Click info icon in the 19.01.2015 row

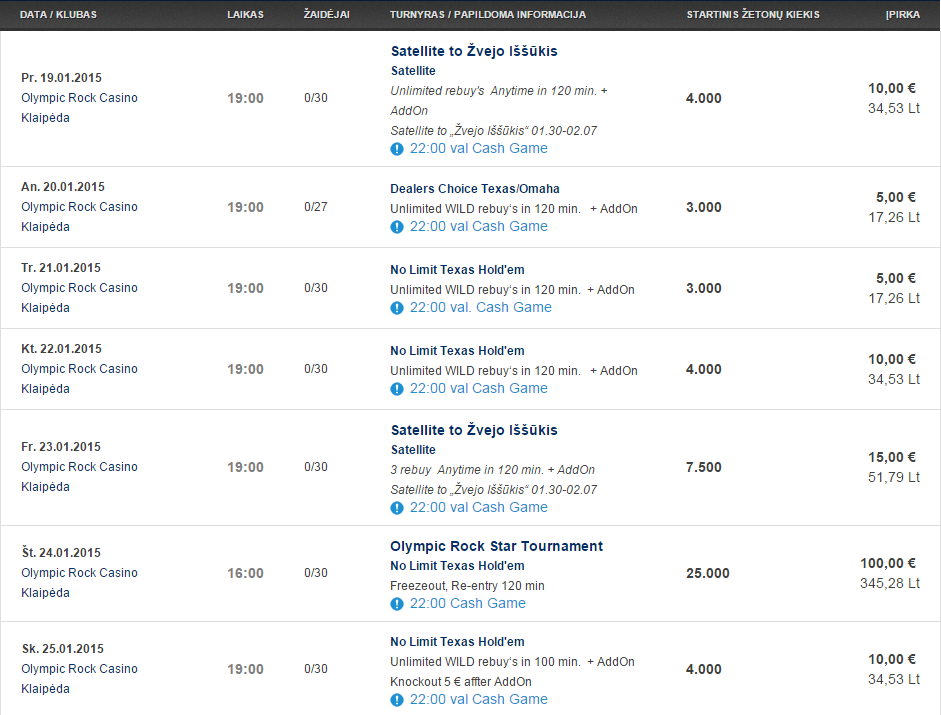(397, 149)
